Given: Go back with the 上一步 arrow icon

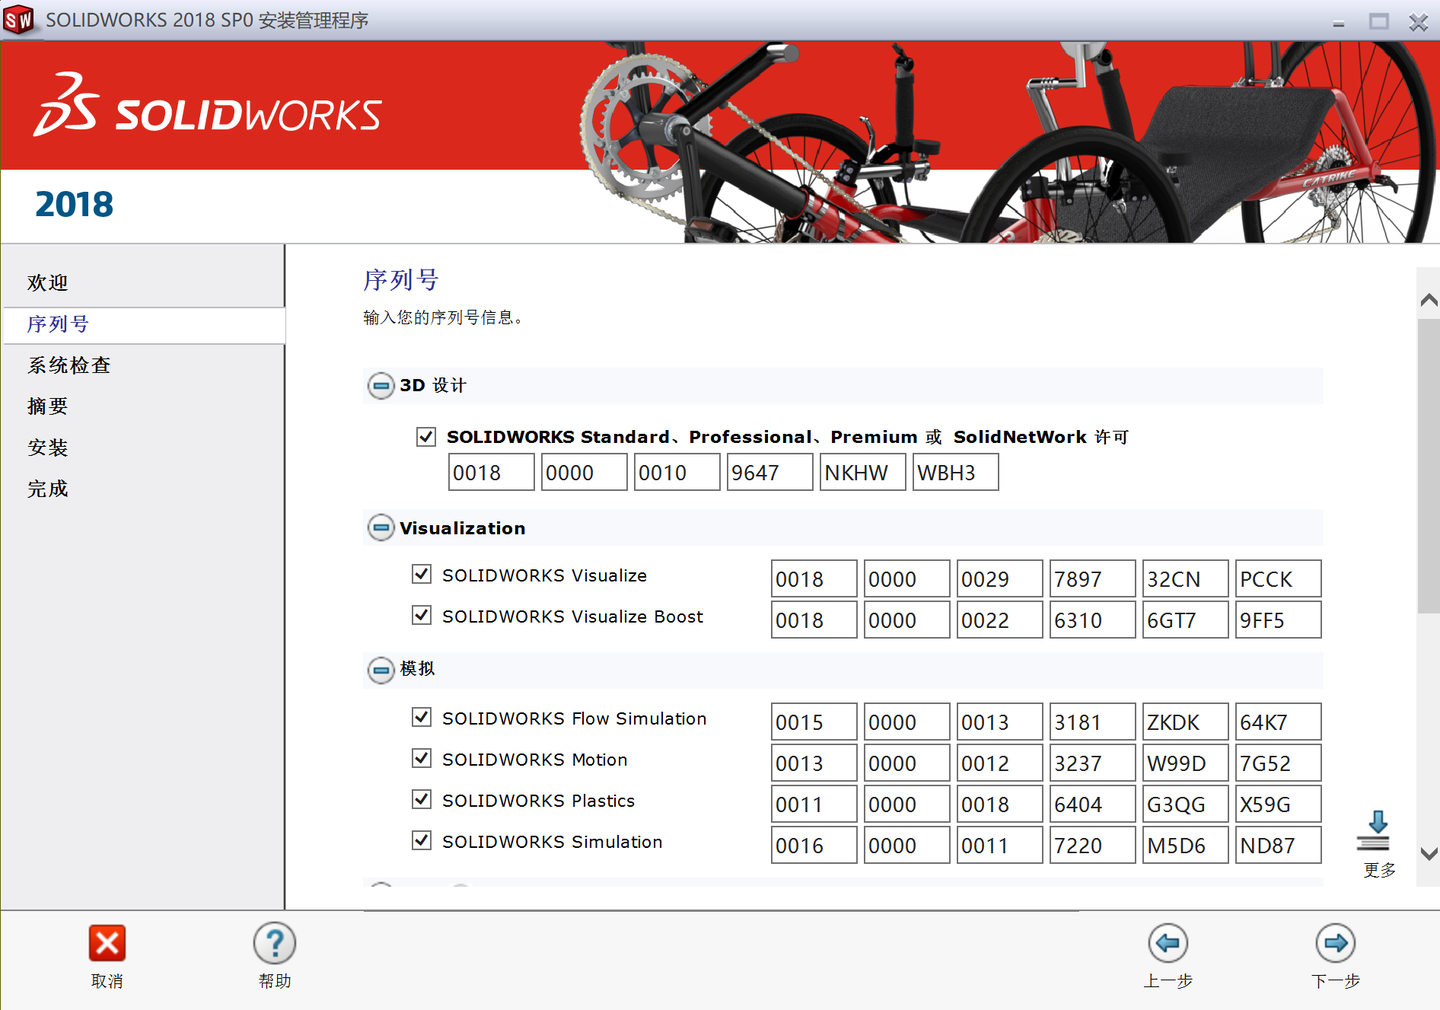Looking at the screenshot, I should [x=1168, y=943].
